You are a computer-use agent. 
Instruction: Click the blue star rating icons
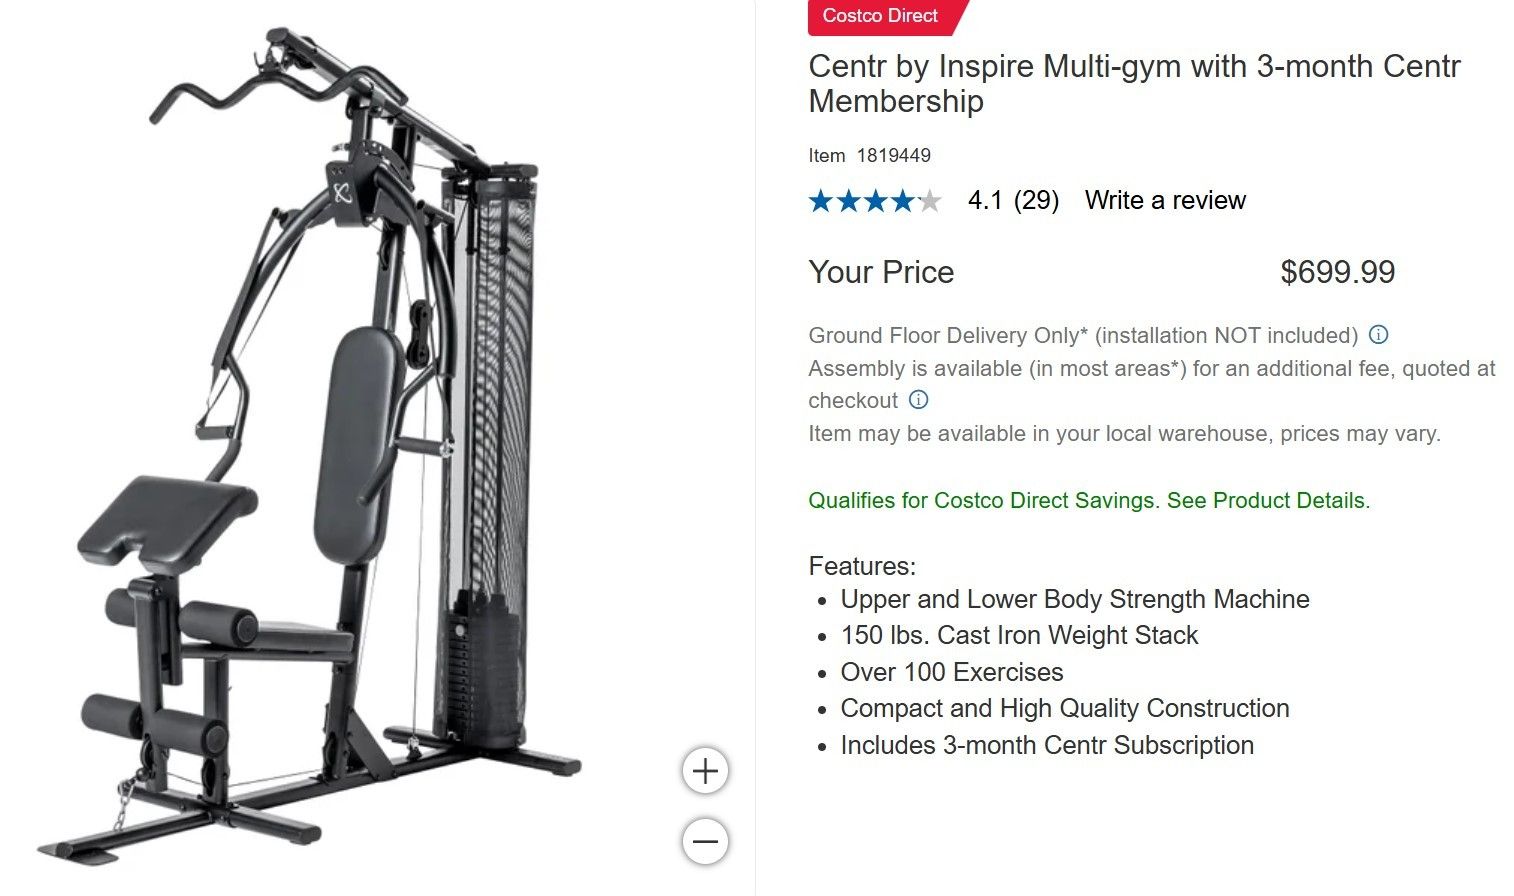point(862,201)
